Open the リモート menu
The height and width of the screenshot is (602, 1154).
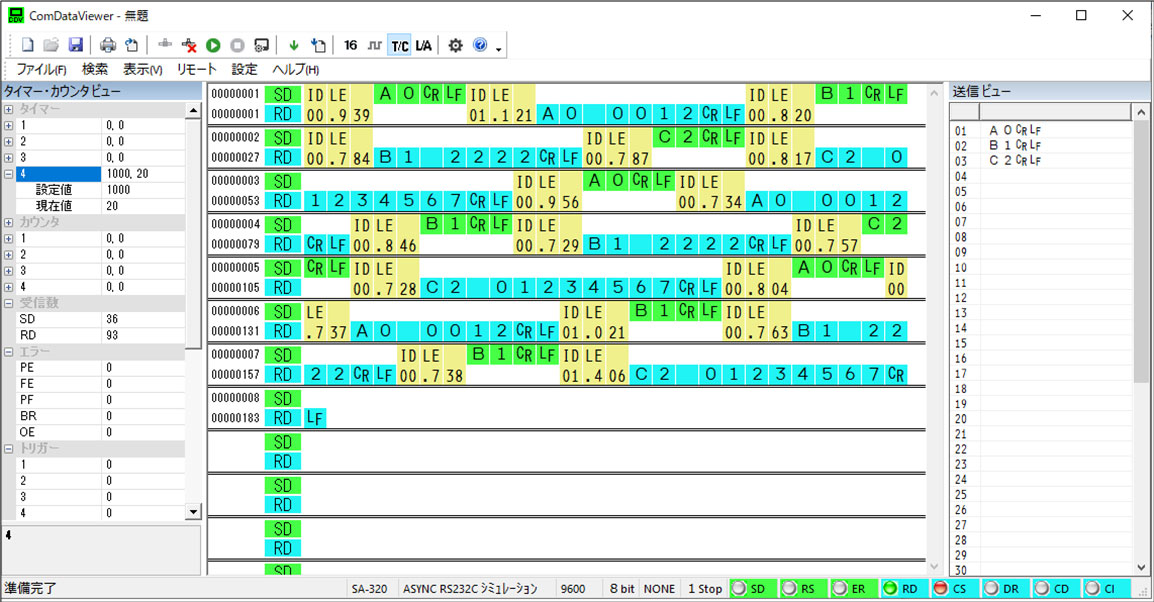(196, 70)
